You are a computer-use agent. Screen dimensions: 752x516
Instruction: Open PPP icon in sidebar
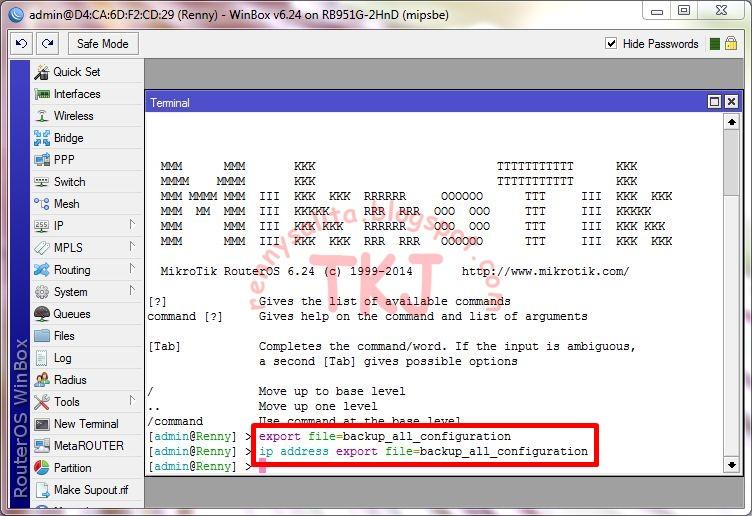[x=42, y=160]
